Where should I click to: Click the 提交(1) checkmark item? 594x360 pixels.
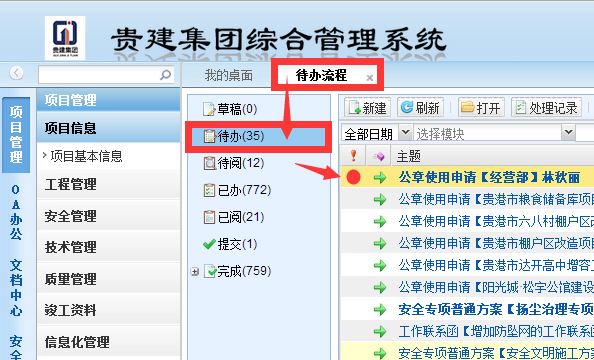coord(230,244)
